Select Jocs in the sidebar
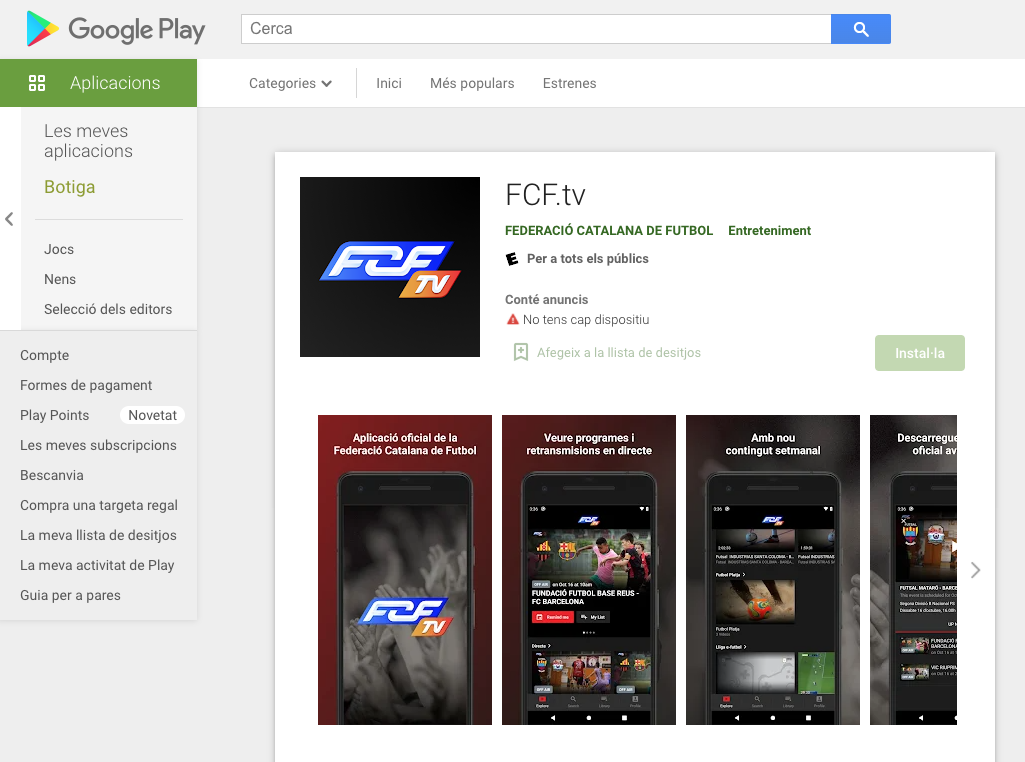This screenshot has height=762, width=1025. pos(59,249)
